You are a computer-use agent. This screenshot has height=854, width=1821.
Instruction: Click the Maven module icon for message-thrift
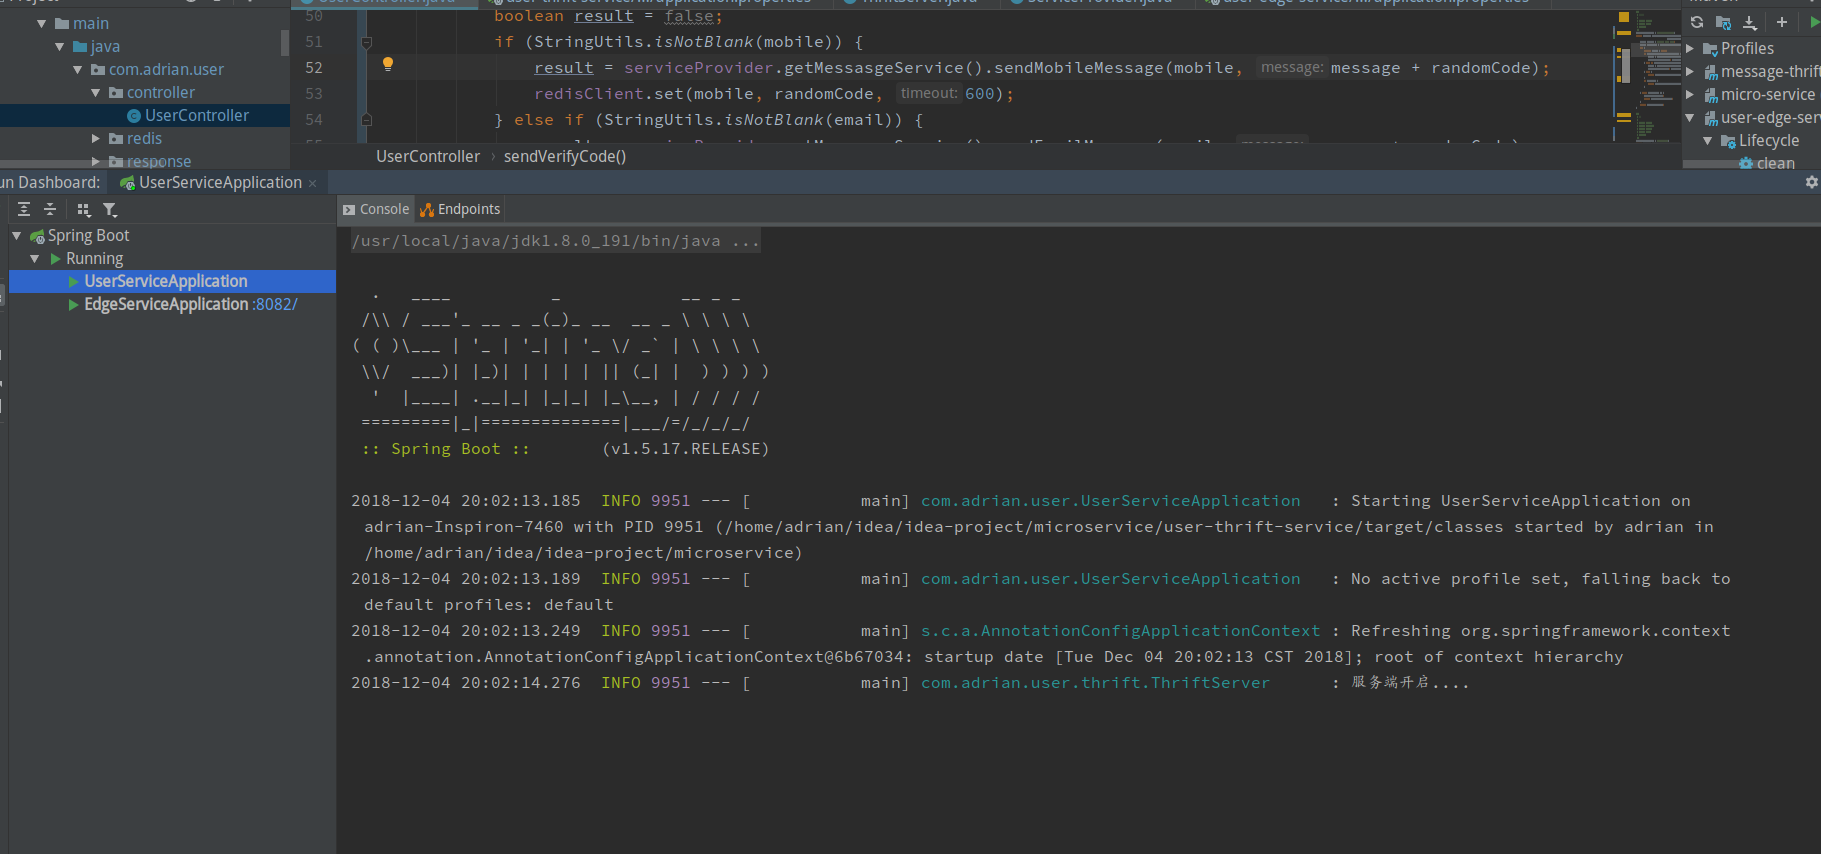point(1711,72)
